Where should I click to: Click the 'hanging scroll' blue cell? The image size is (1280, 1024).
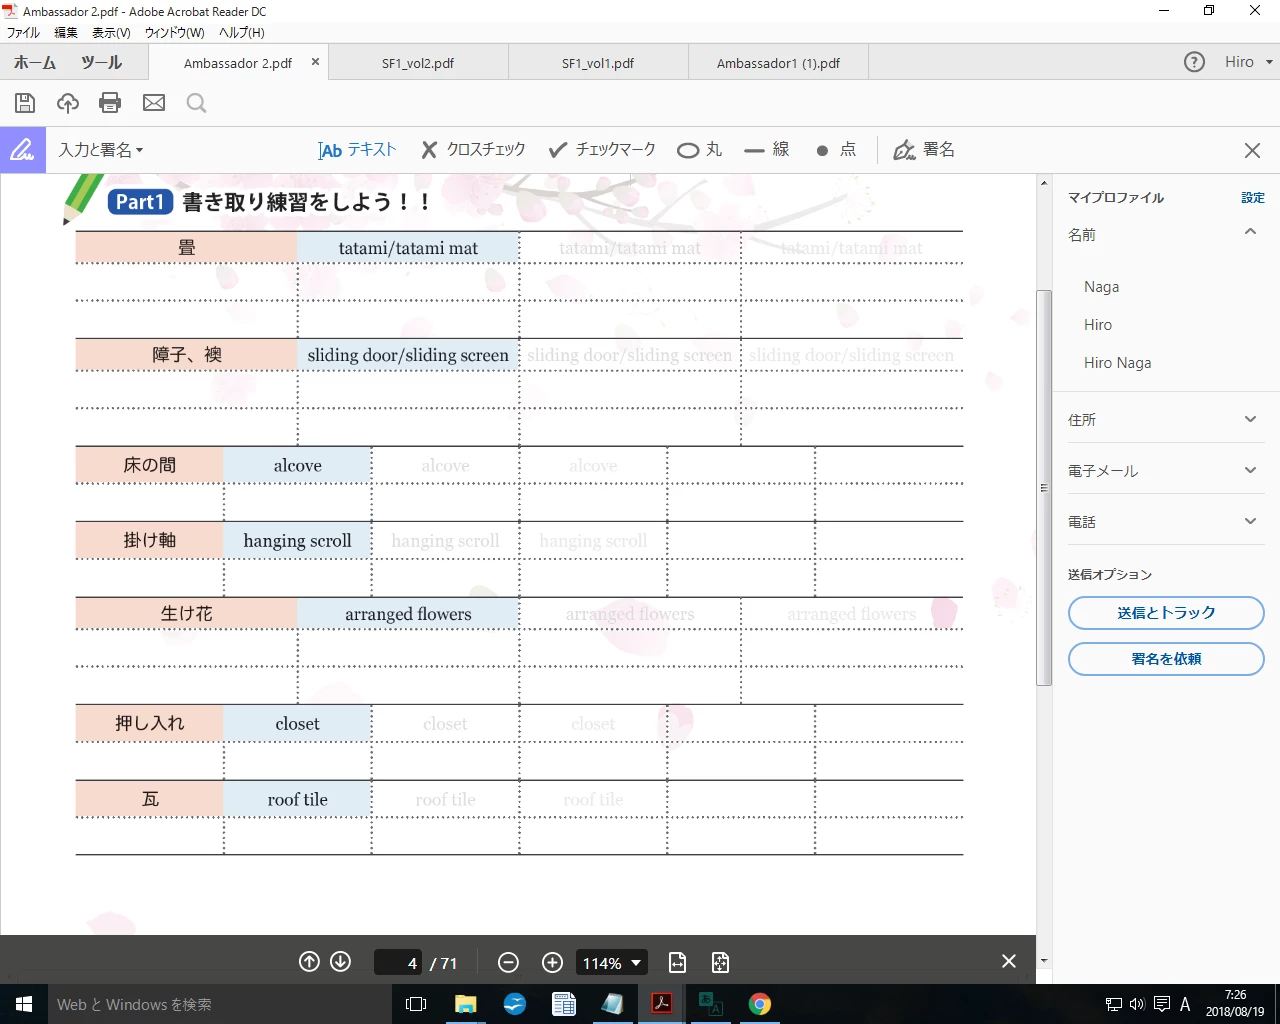[298, 540]
